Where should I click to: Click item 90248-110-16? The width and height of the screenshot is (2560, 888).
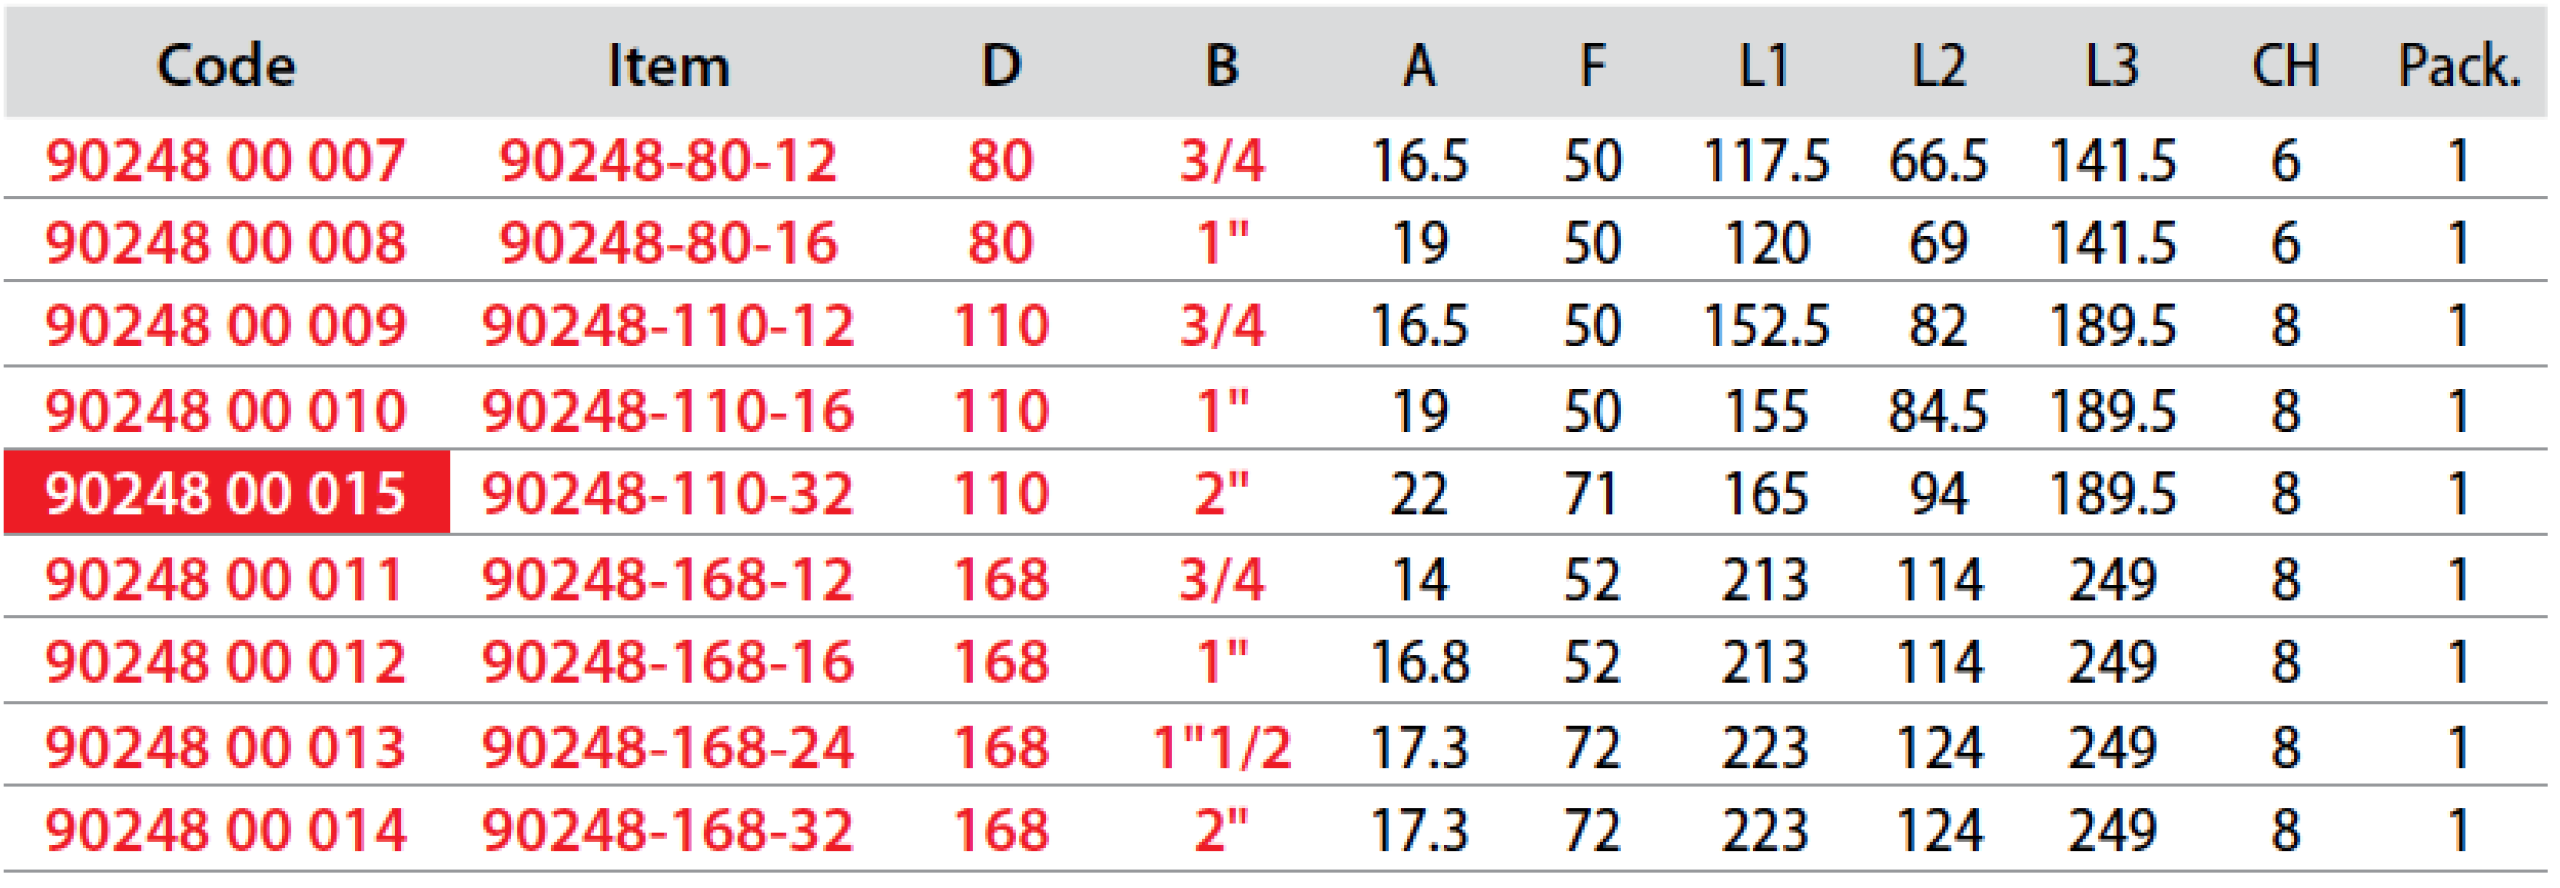[668, 411]
